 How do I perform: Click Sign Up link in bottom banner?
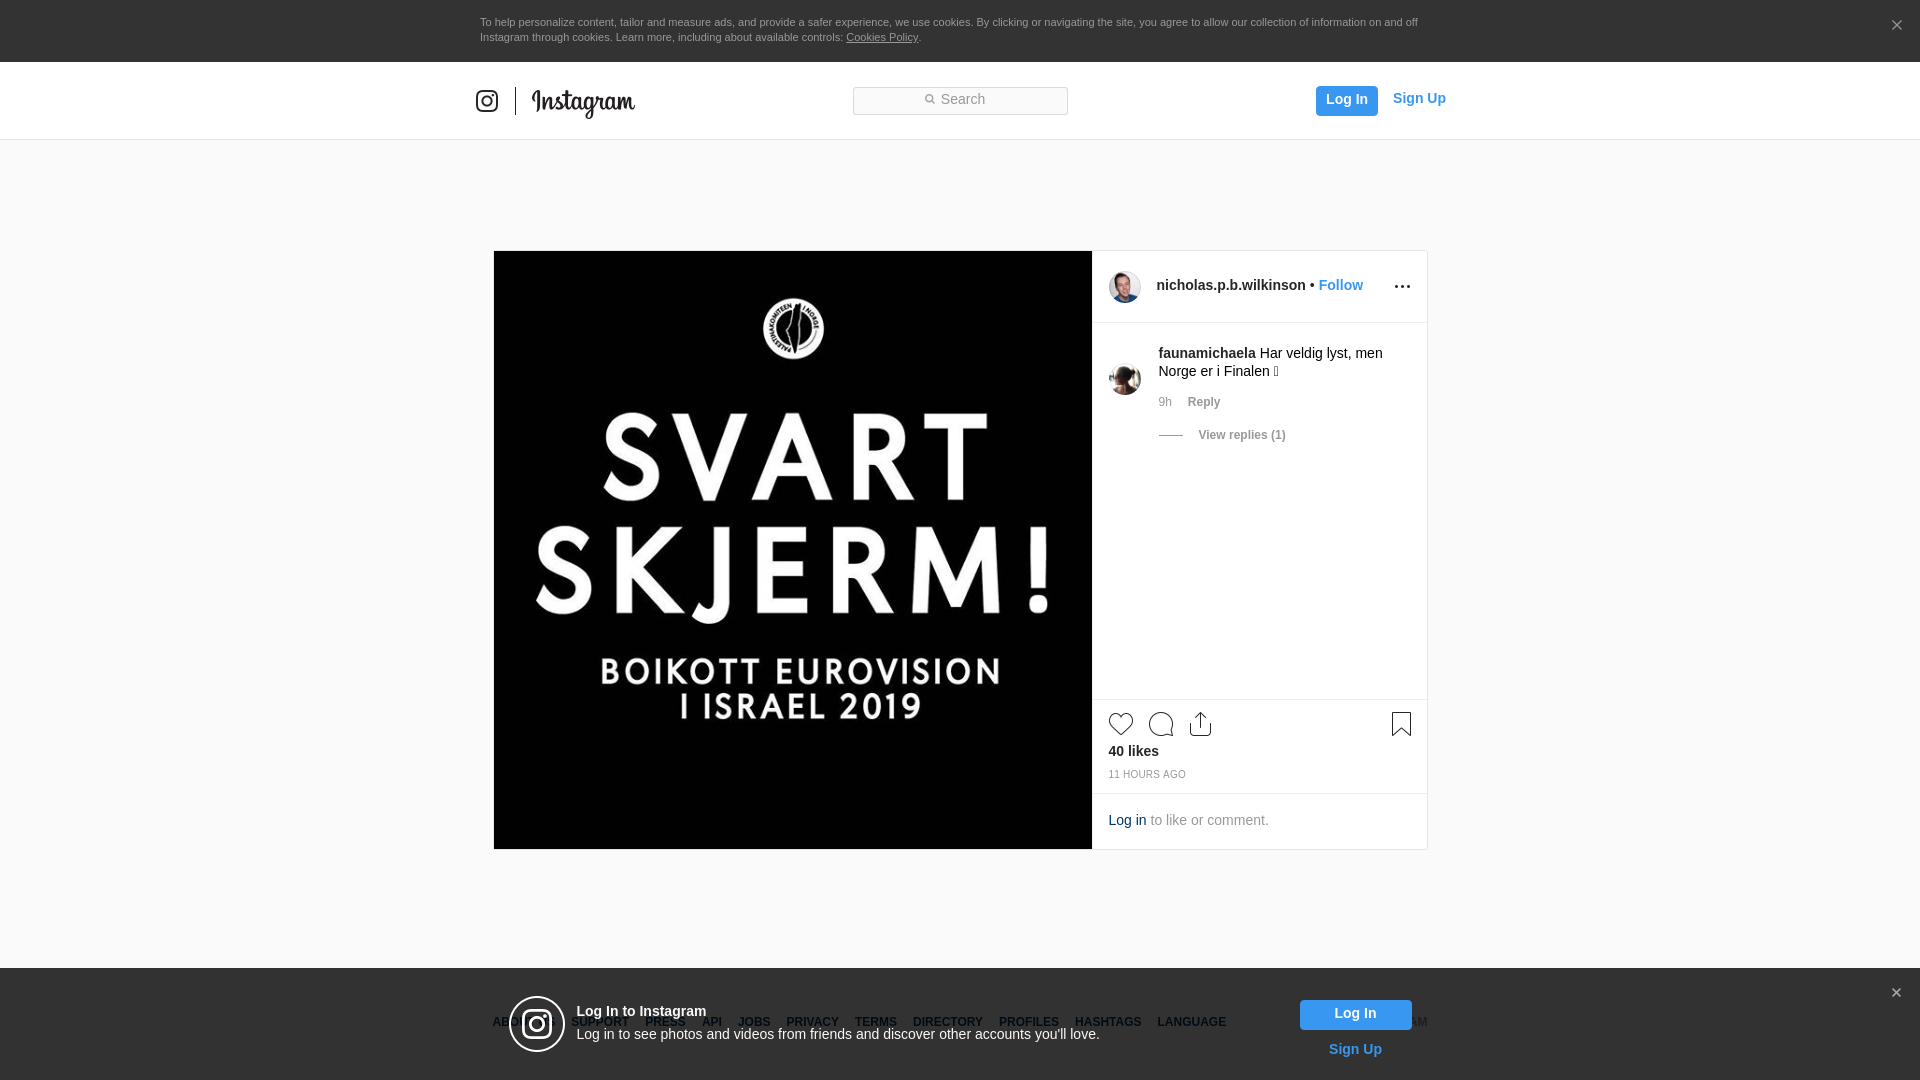1355,1049
